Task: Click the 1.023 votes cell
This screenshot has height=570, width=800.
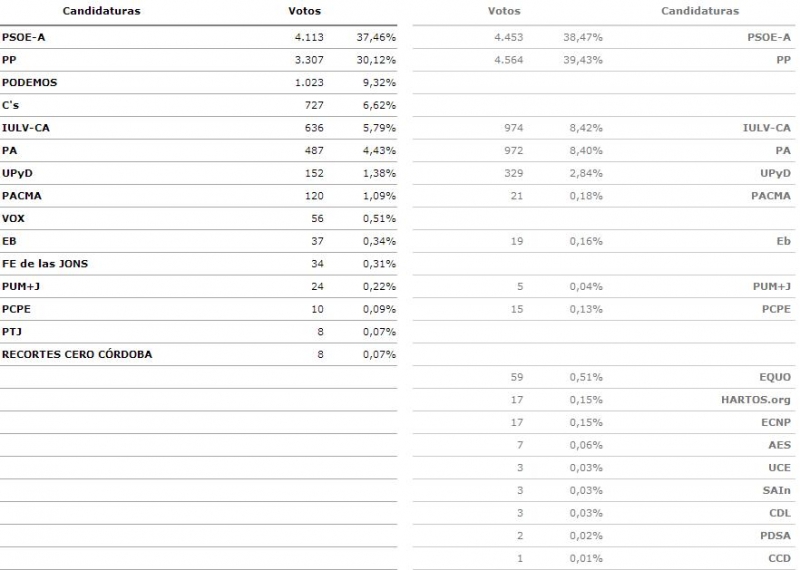Action: click(x=306, y=83)
